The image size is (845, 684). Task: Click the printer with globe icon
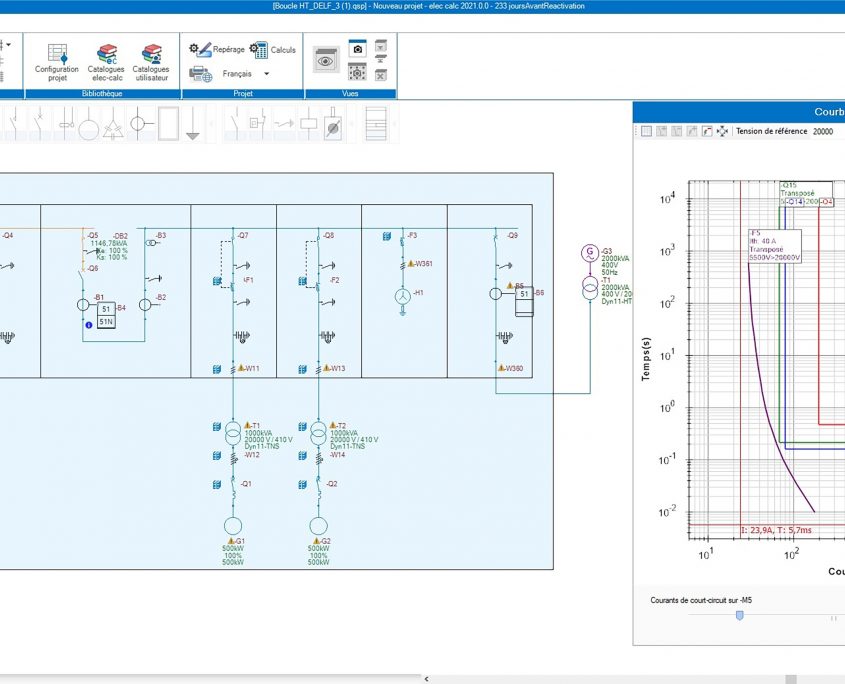pos(200,74)
